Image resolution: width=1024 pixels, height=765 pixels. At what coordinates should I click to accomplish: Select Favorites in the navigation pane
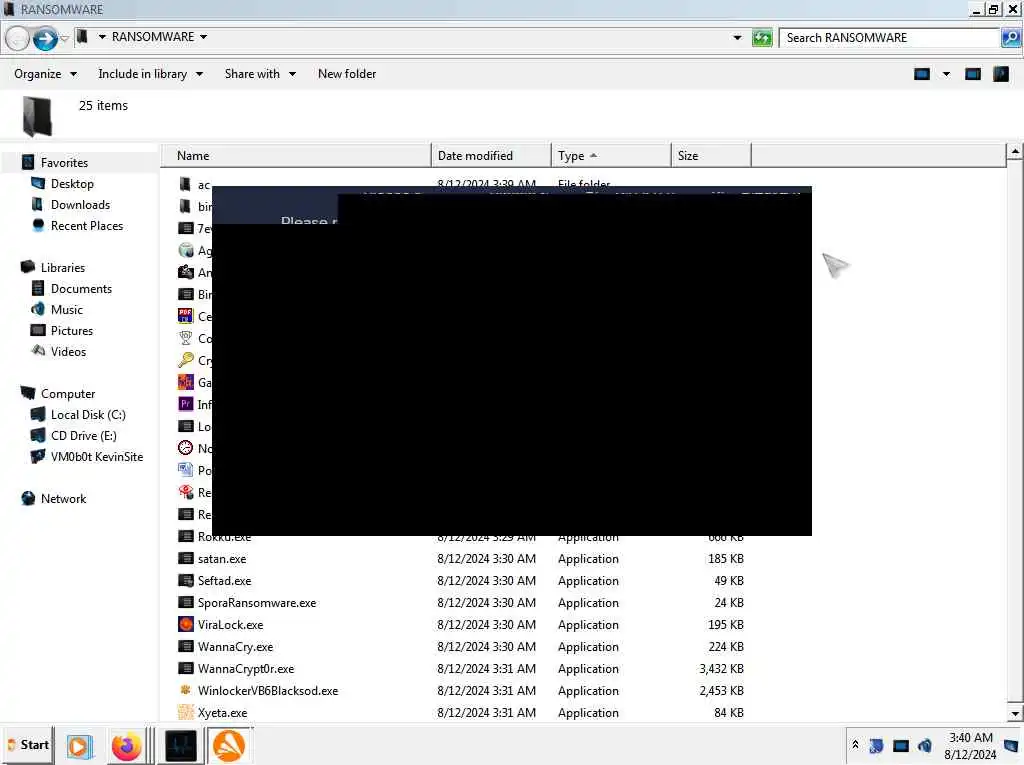[64, 162]
